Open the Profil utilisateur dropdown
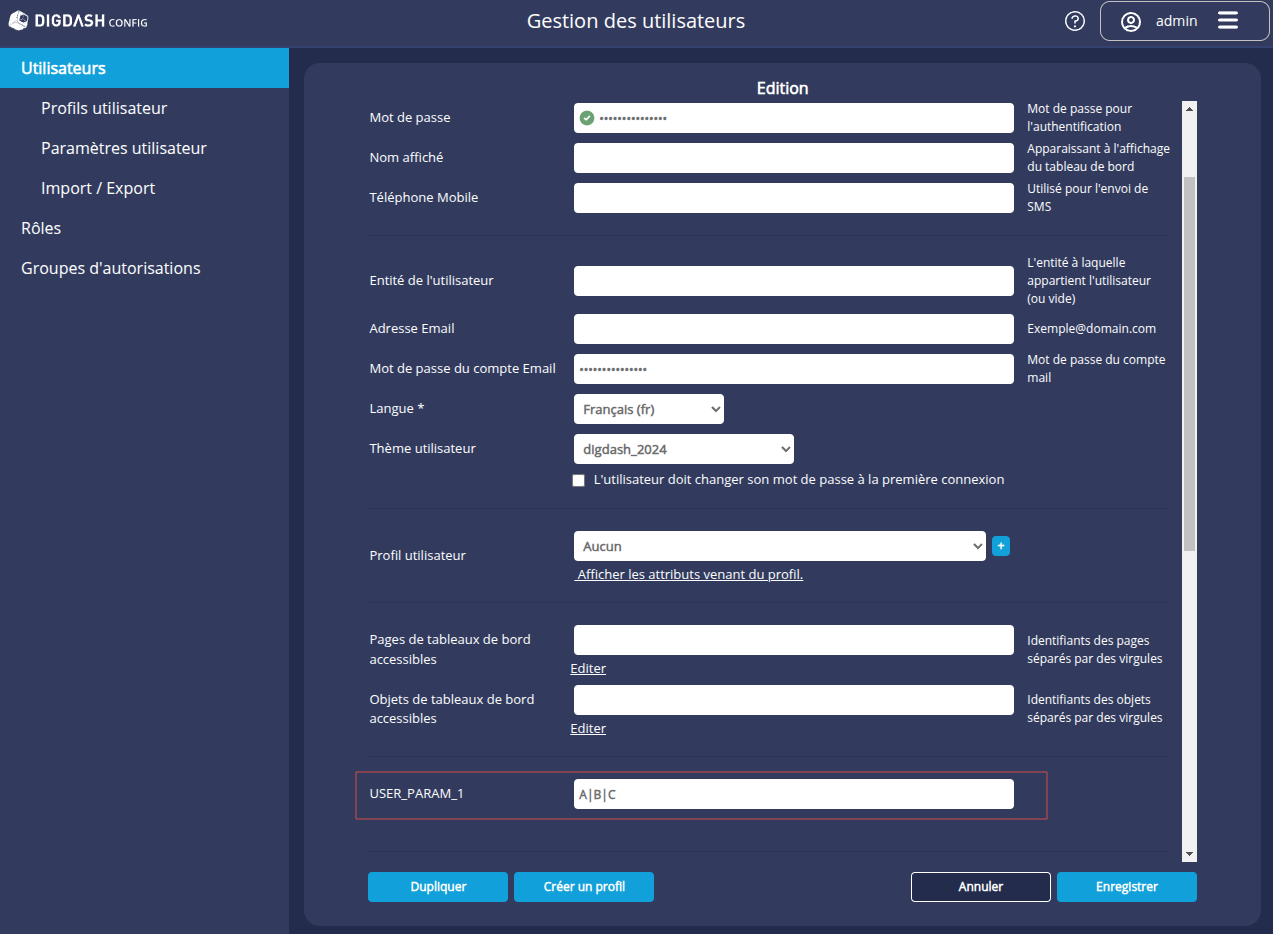 [779, 546]
